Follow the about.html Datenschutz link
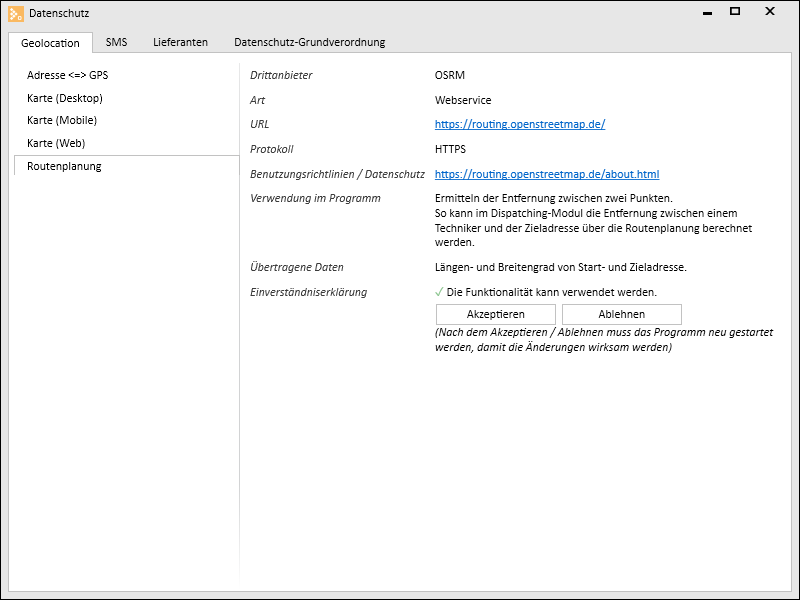Image resolution: width=800 pixels, height=600 pixels. 546,174
